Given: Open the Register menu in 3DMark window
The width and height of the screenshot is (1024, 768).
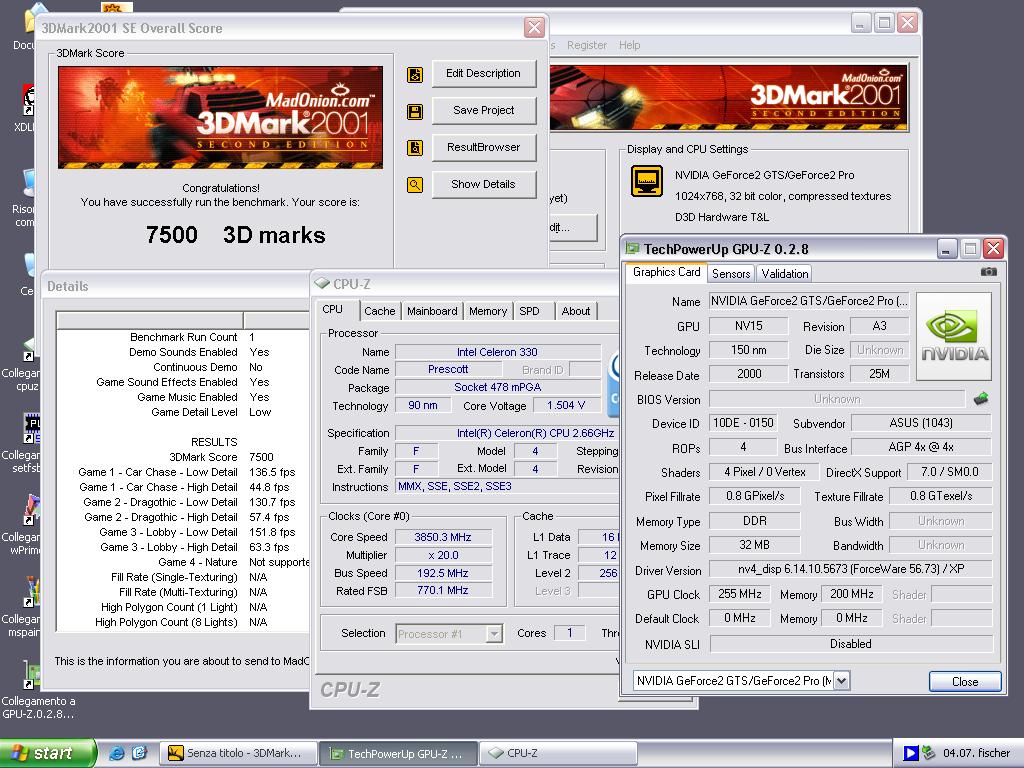Looking at the screenshot, I should (586, 45).
